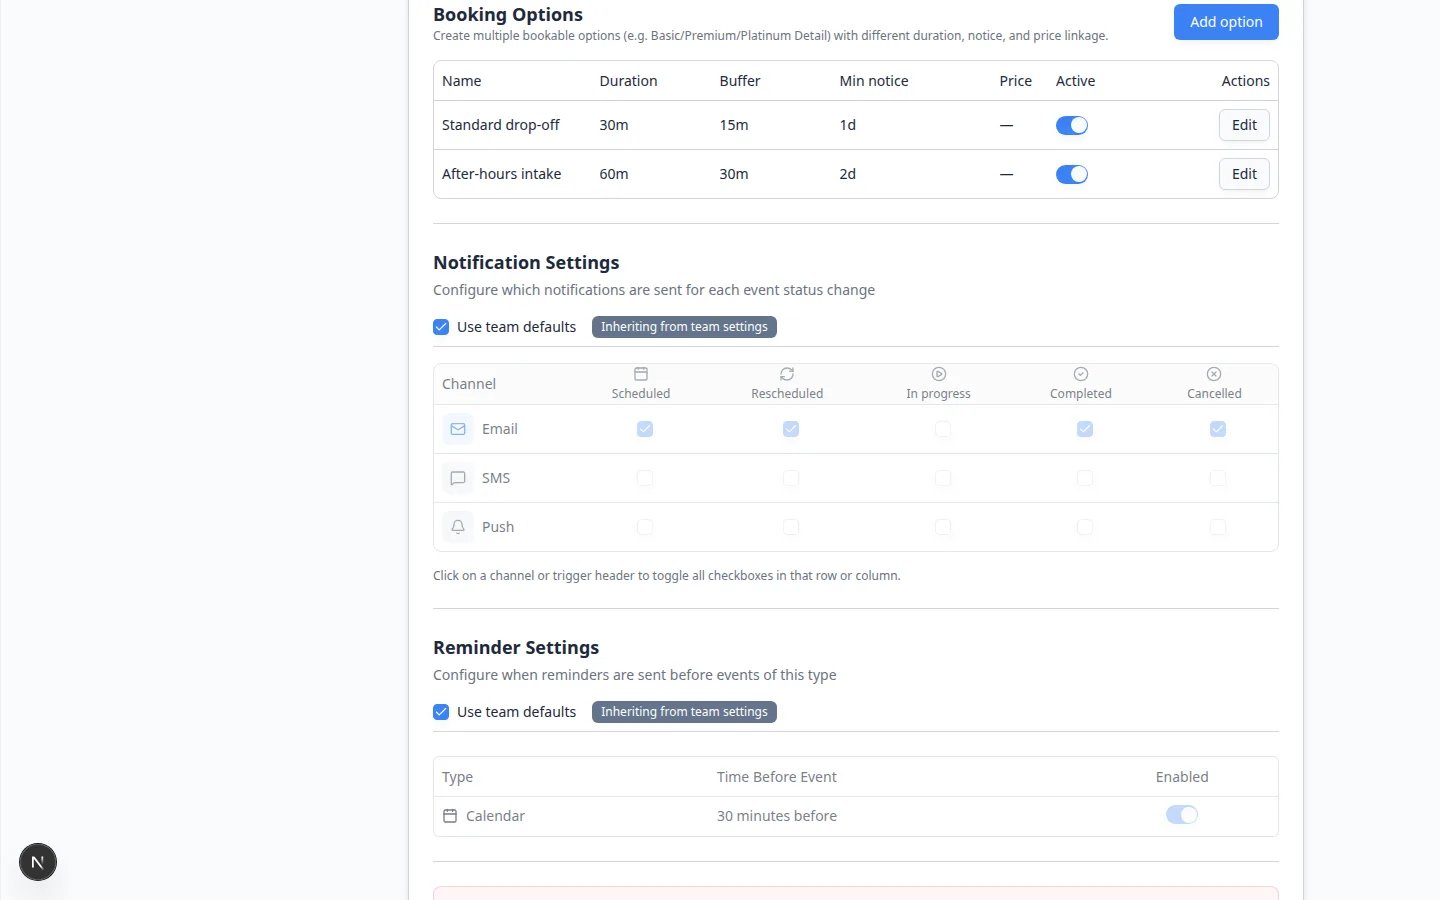
Task: Click the Push bell channel icon
Action: click(x=458, y=527)
